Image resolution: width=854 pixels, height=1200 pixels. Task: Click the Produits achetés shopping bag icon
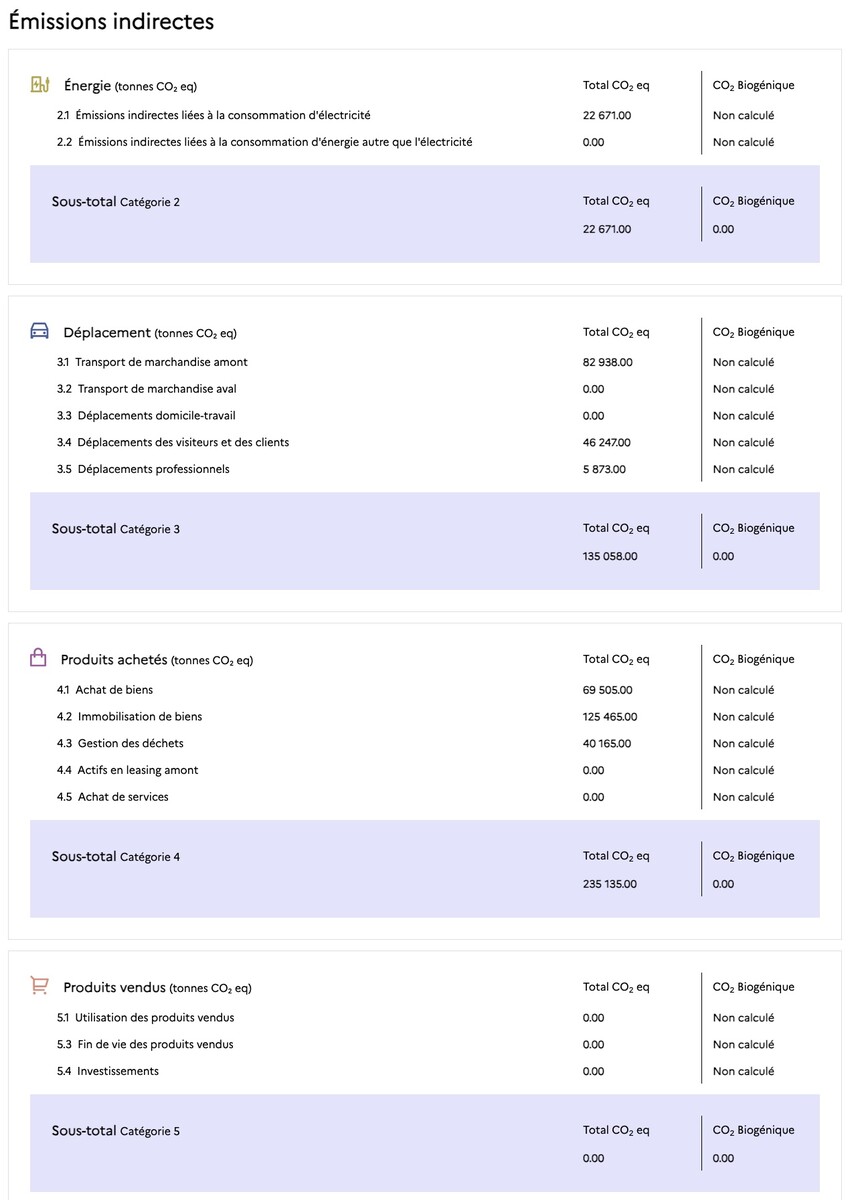[x=39, y=658]
